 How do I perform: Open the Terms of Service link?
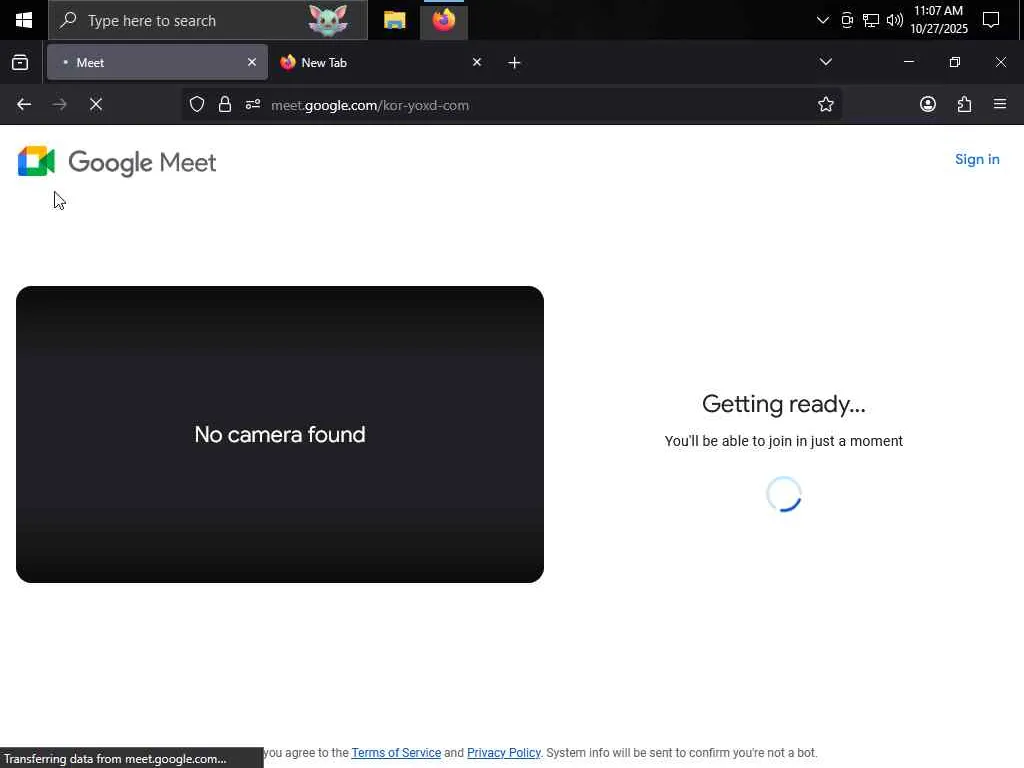(396, 752)
